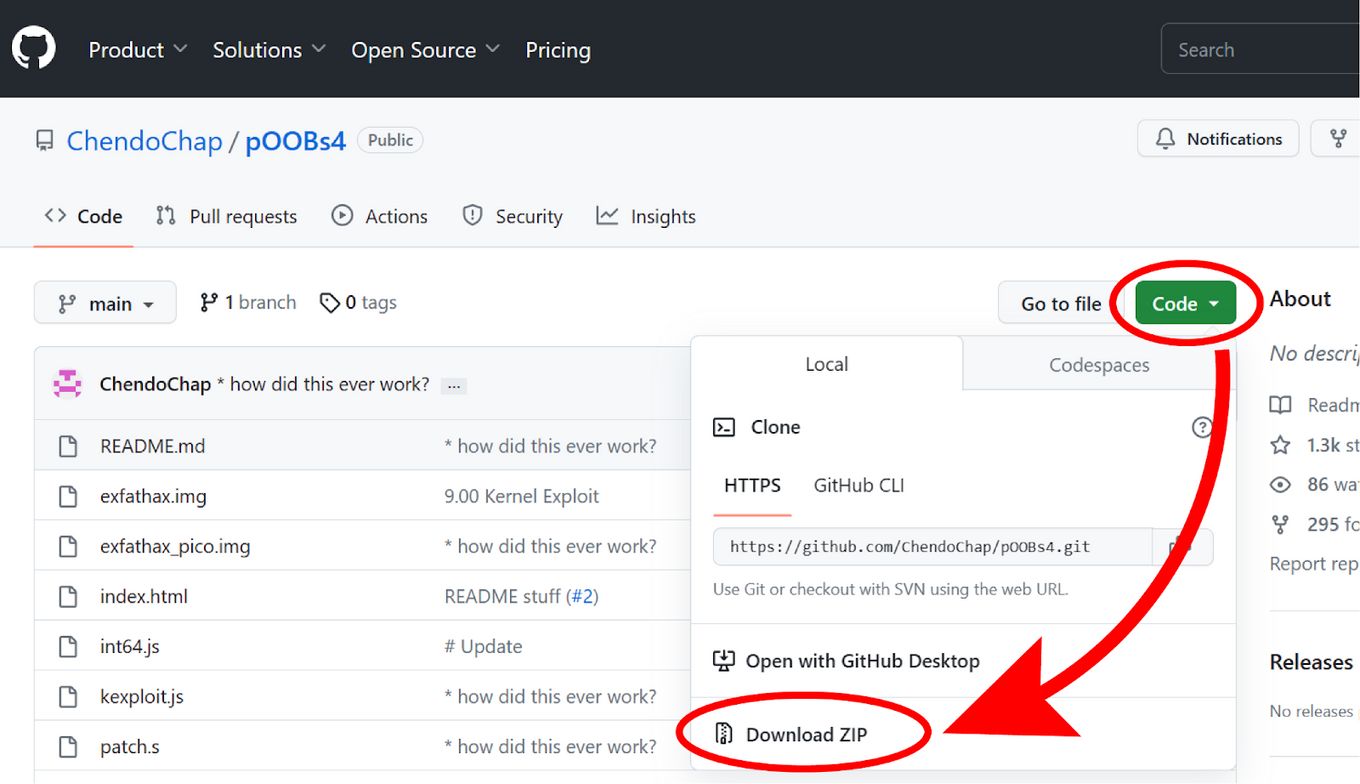
Task: Open the README.md file
Action: pyautogui.click(x=152, y=446)
